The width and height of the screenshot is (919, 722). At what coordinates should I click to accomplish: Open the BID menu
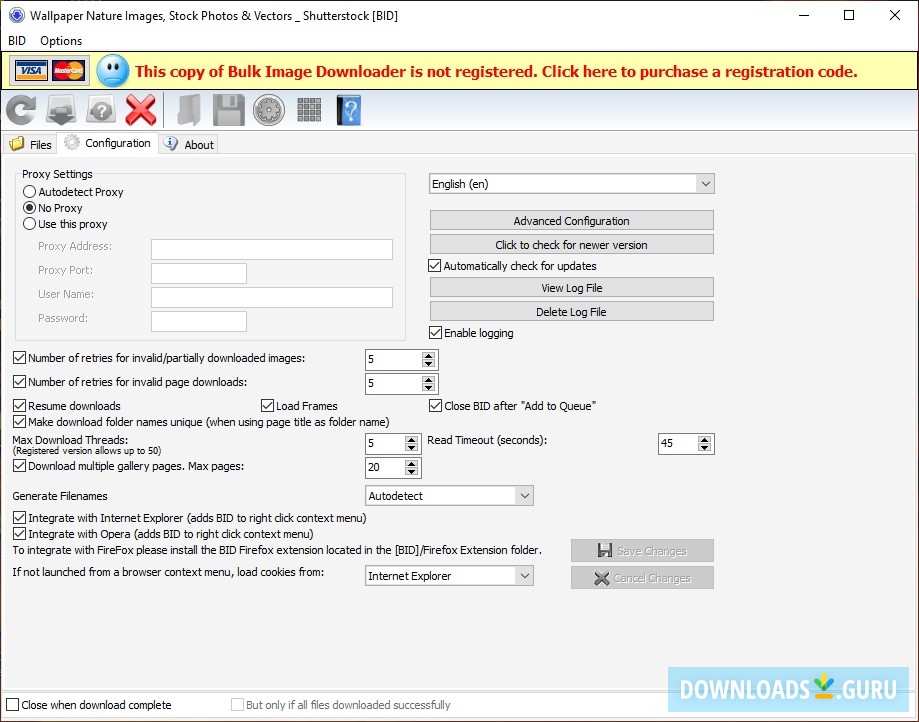click(x=17, y=40)
